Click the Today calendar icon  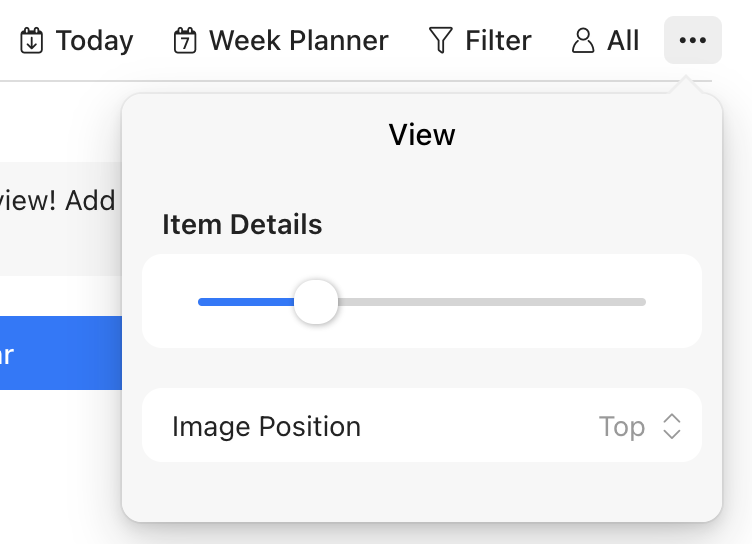click(x=32, y=41)
